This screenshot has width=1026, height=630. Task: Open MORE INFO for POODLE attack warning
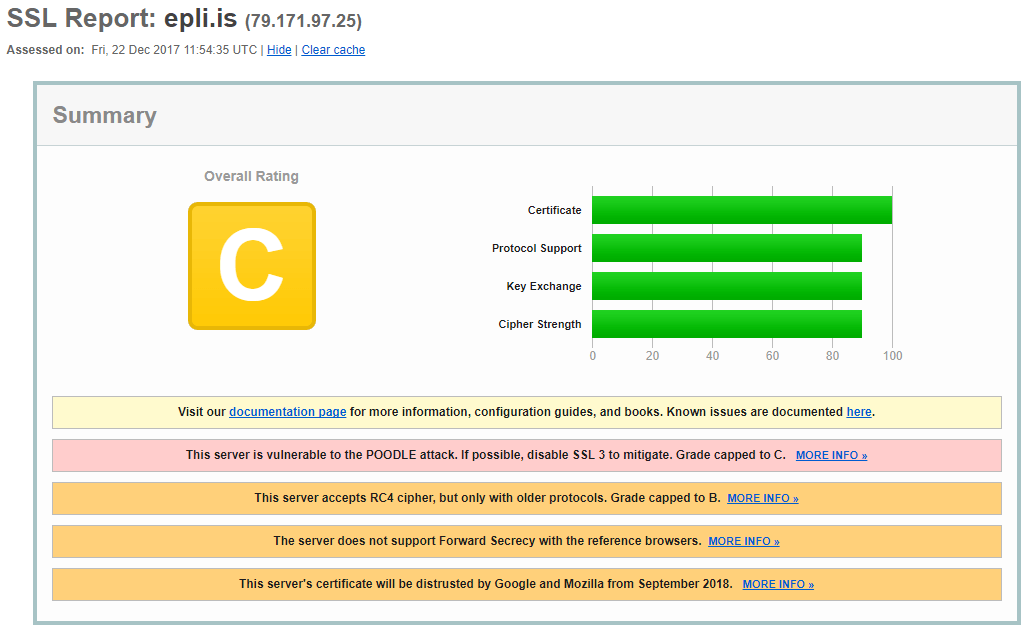[x=831, y=455]
